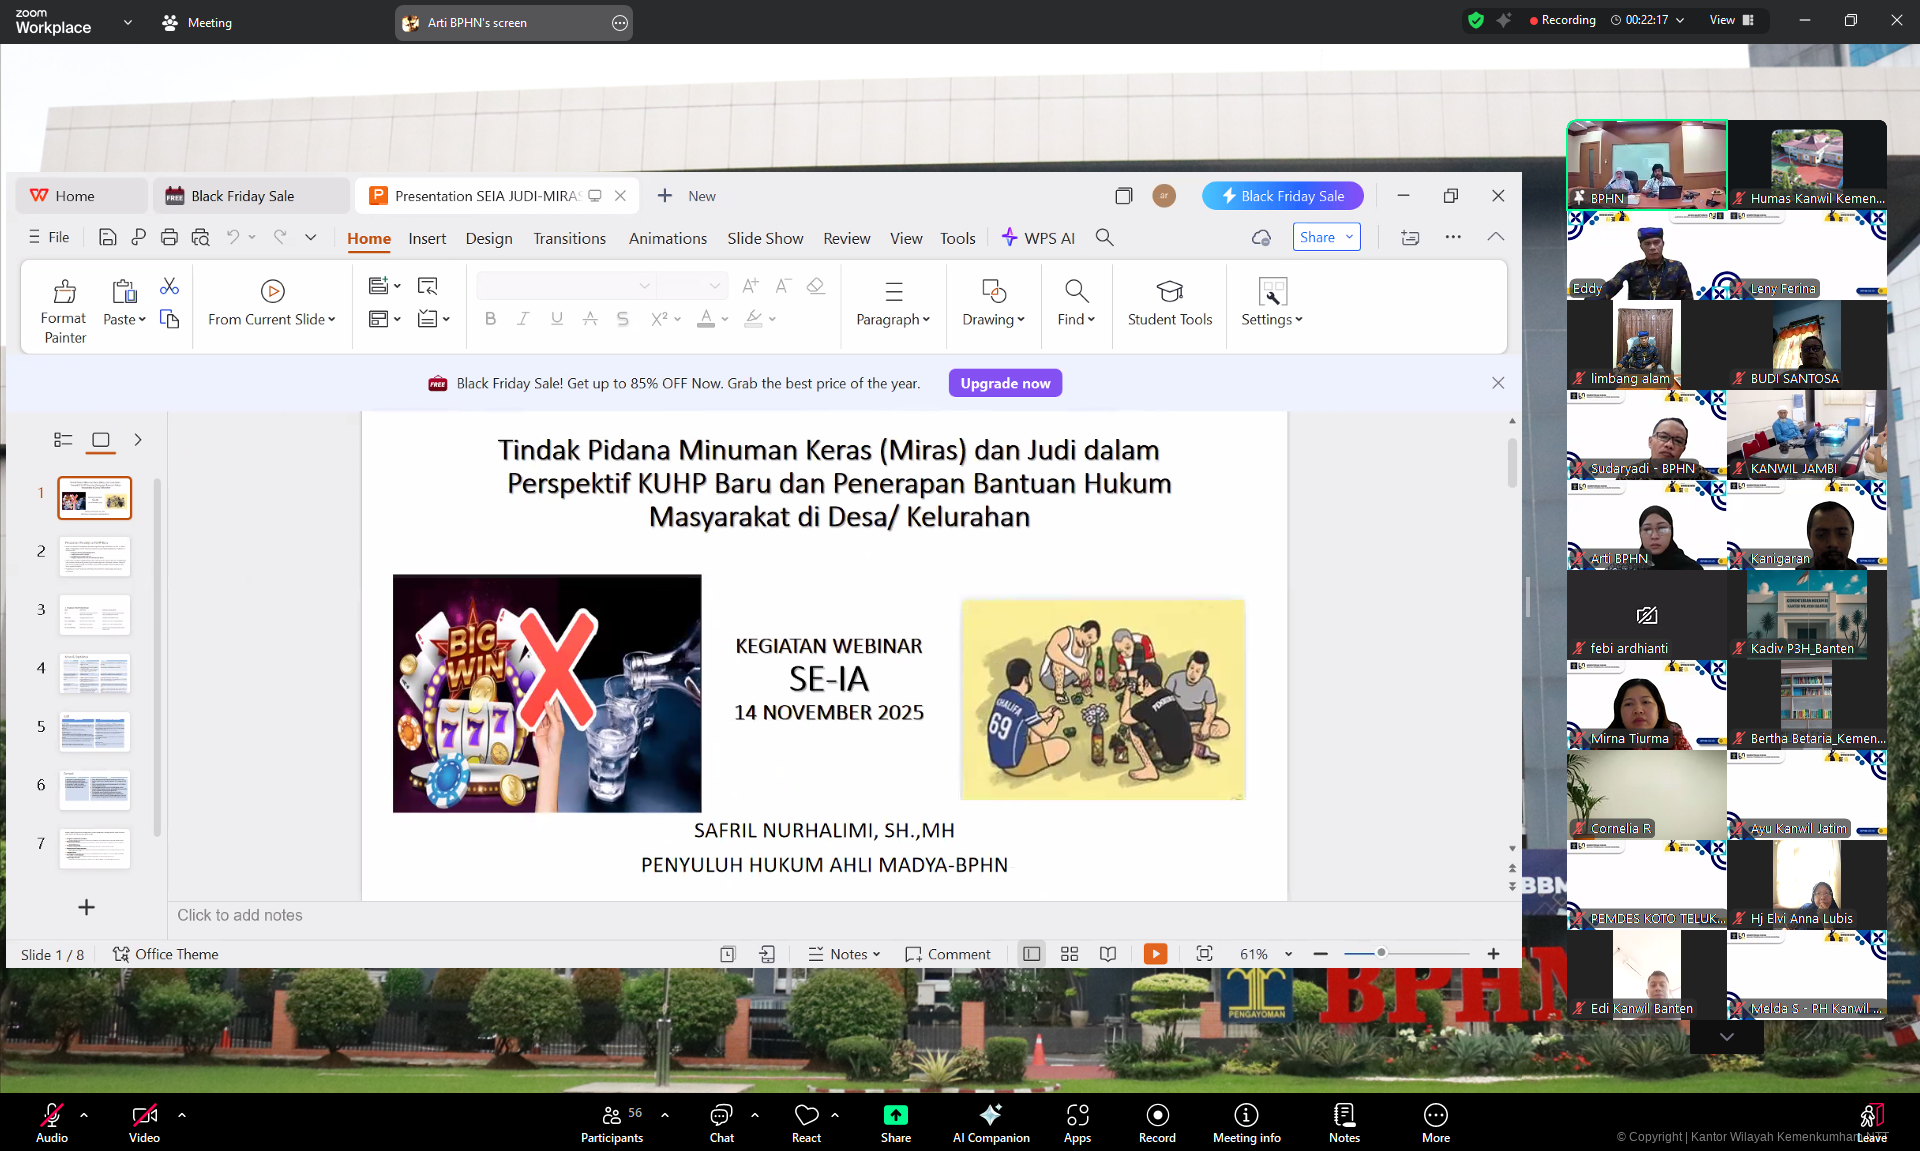Click the Print icon in quick toolbar
Screen dimensions: 1920x1151
click(x=169, y=238)
